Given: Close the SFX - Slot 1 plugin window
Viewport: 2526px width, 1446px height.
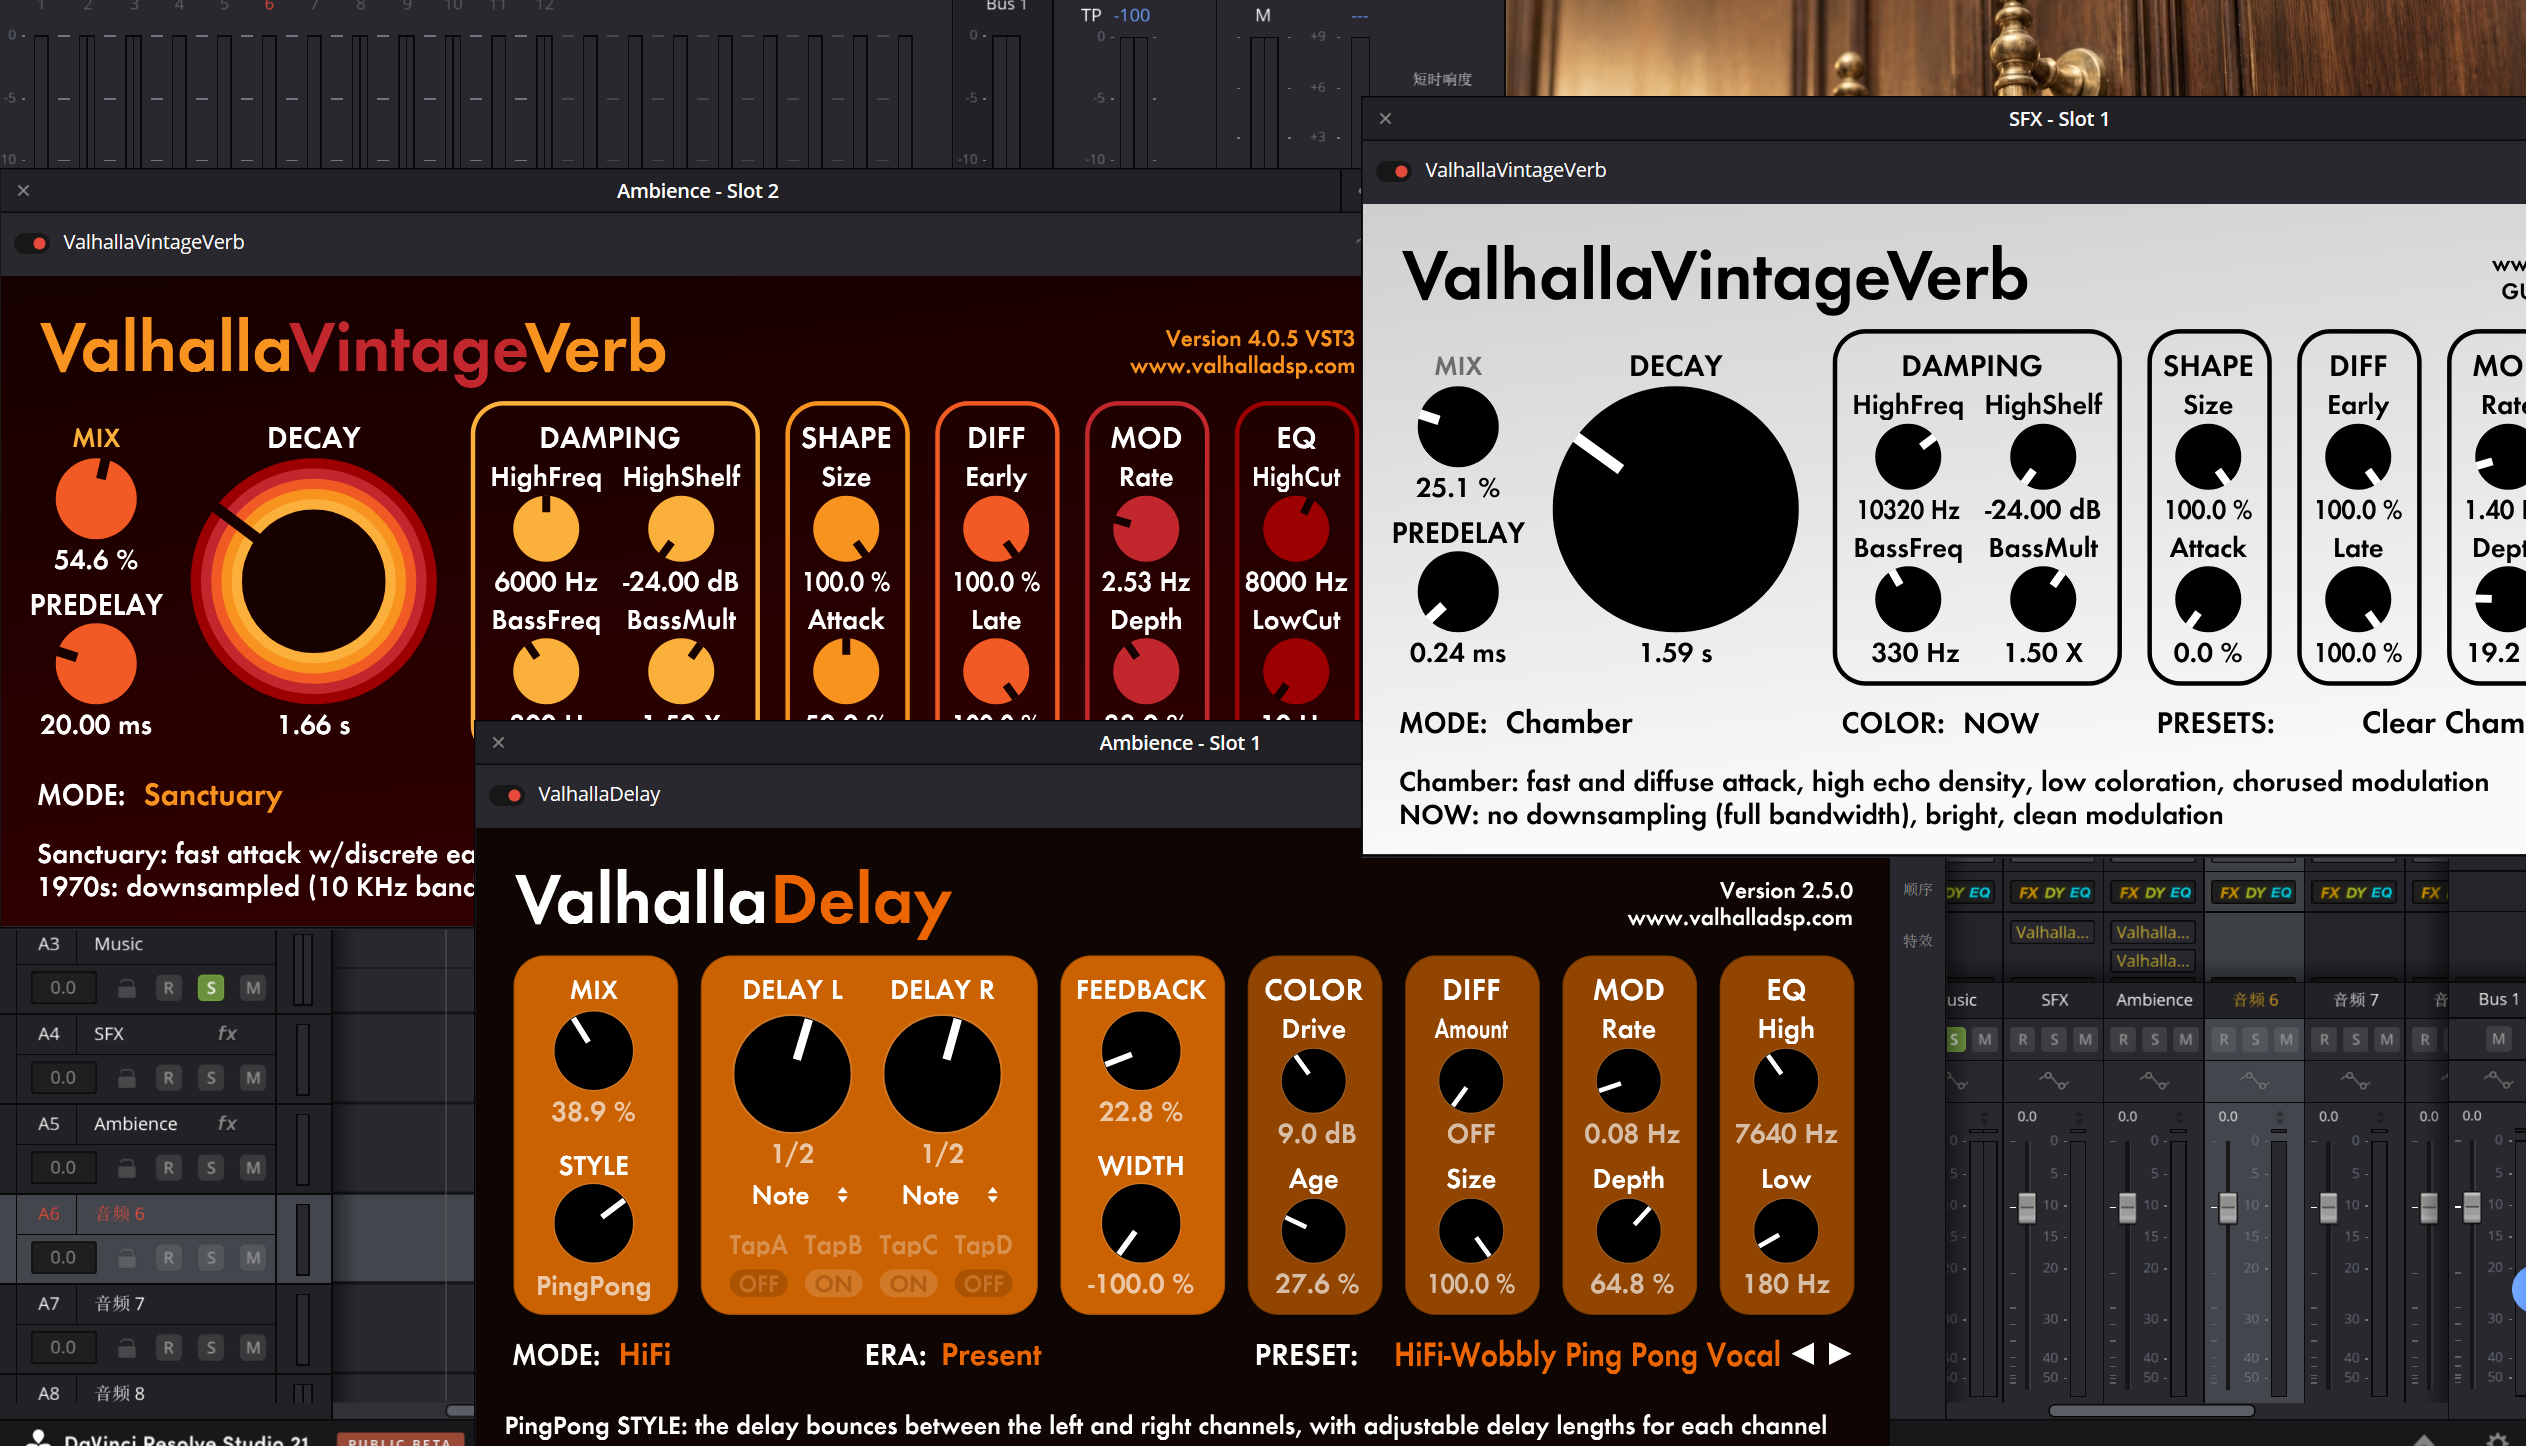Looking at the screenshot, I should coord(1385,118).
